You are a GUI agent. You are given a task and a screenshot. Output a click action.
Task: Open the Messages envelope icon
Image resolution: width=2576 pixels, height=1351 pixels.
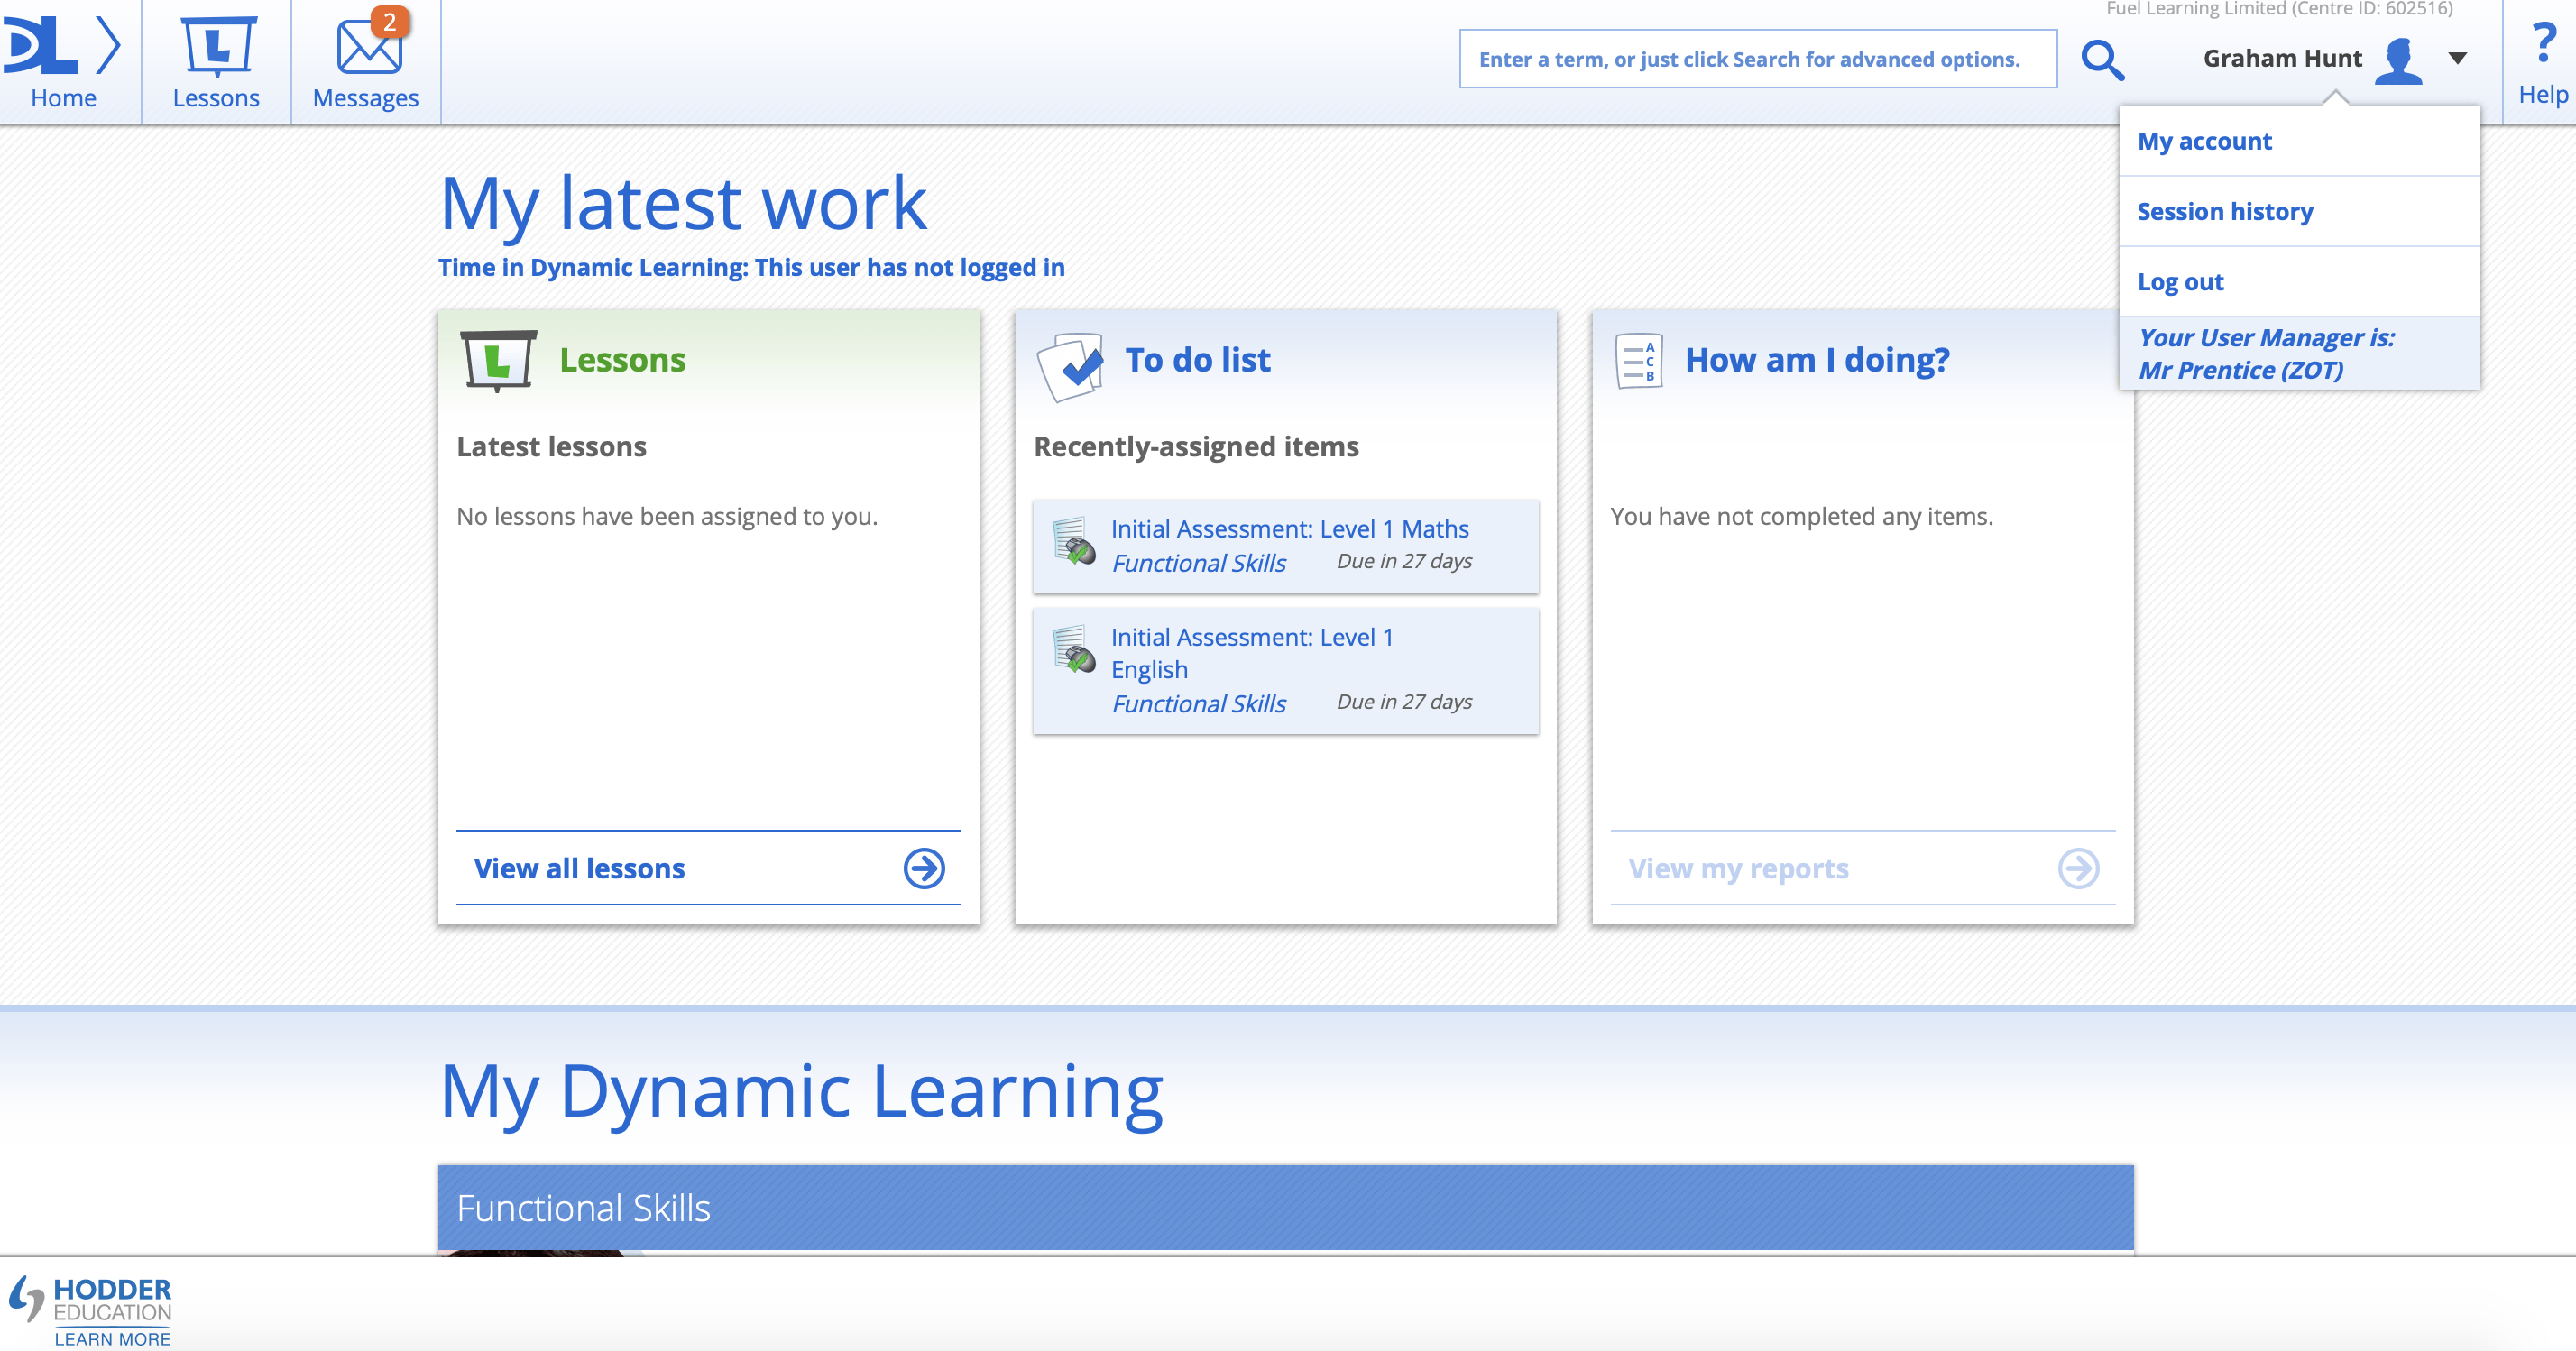pyautogui.click(x=368, y=47)
